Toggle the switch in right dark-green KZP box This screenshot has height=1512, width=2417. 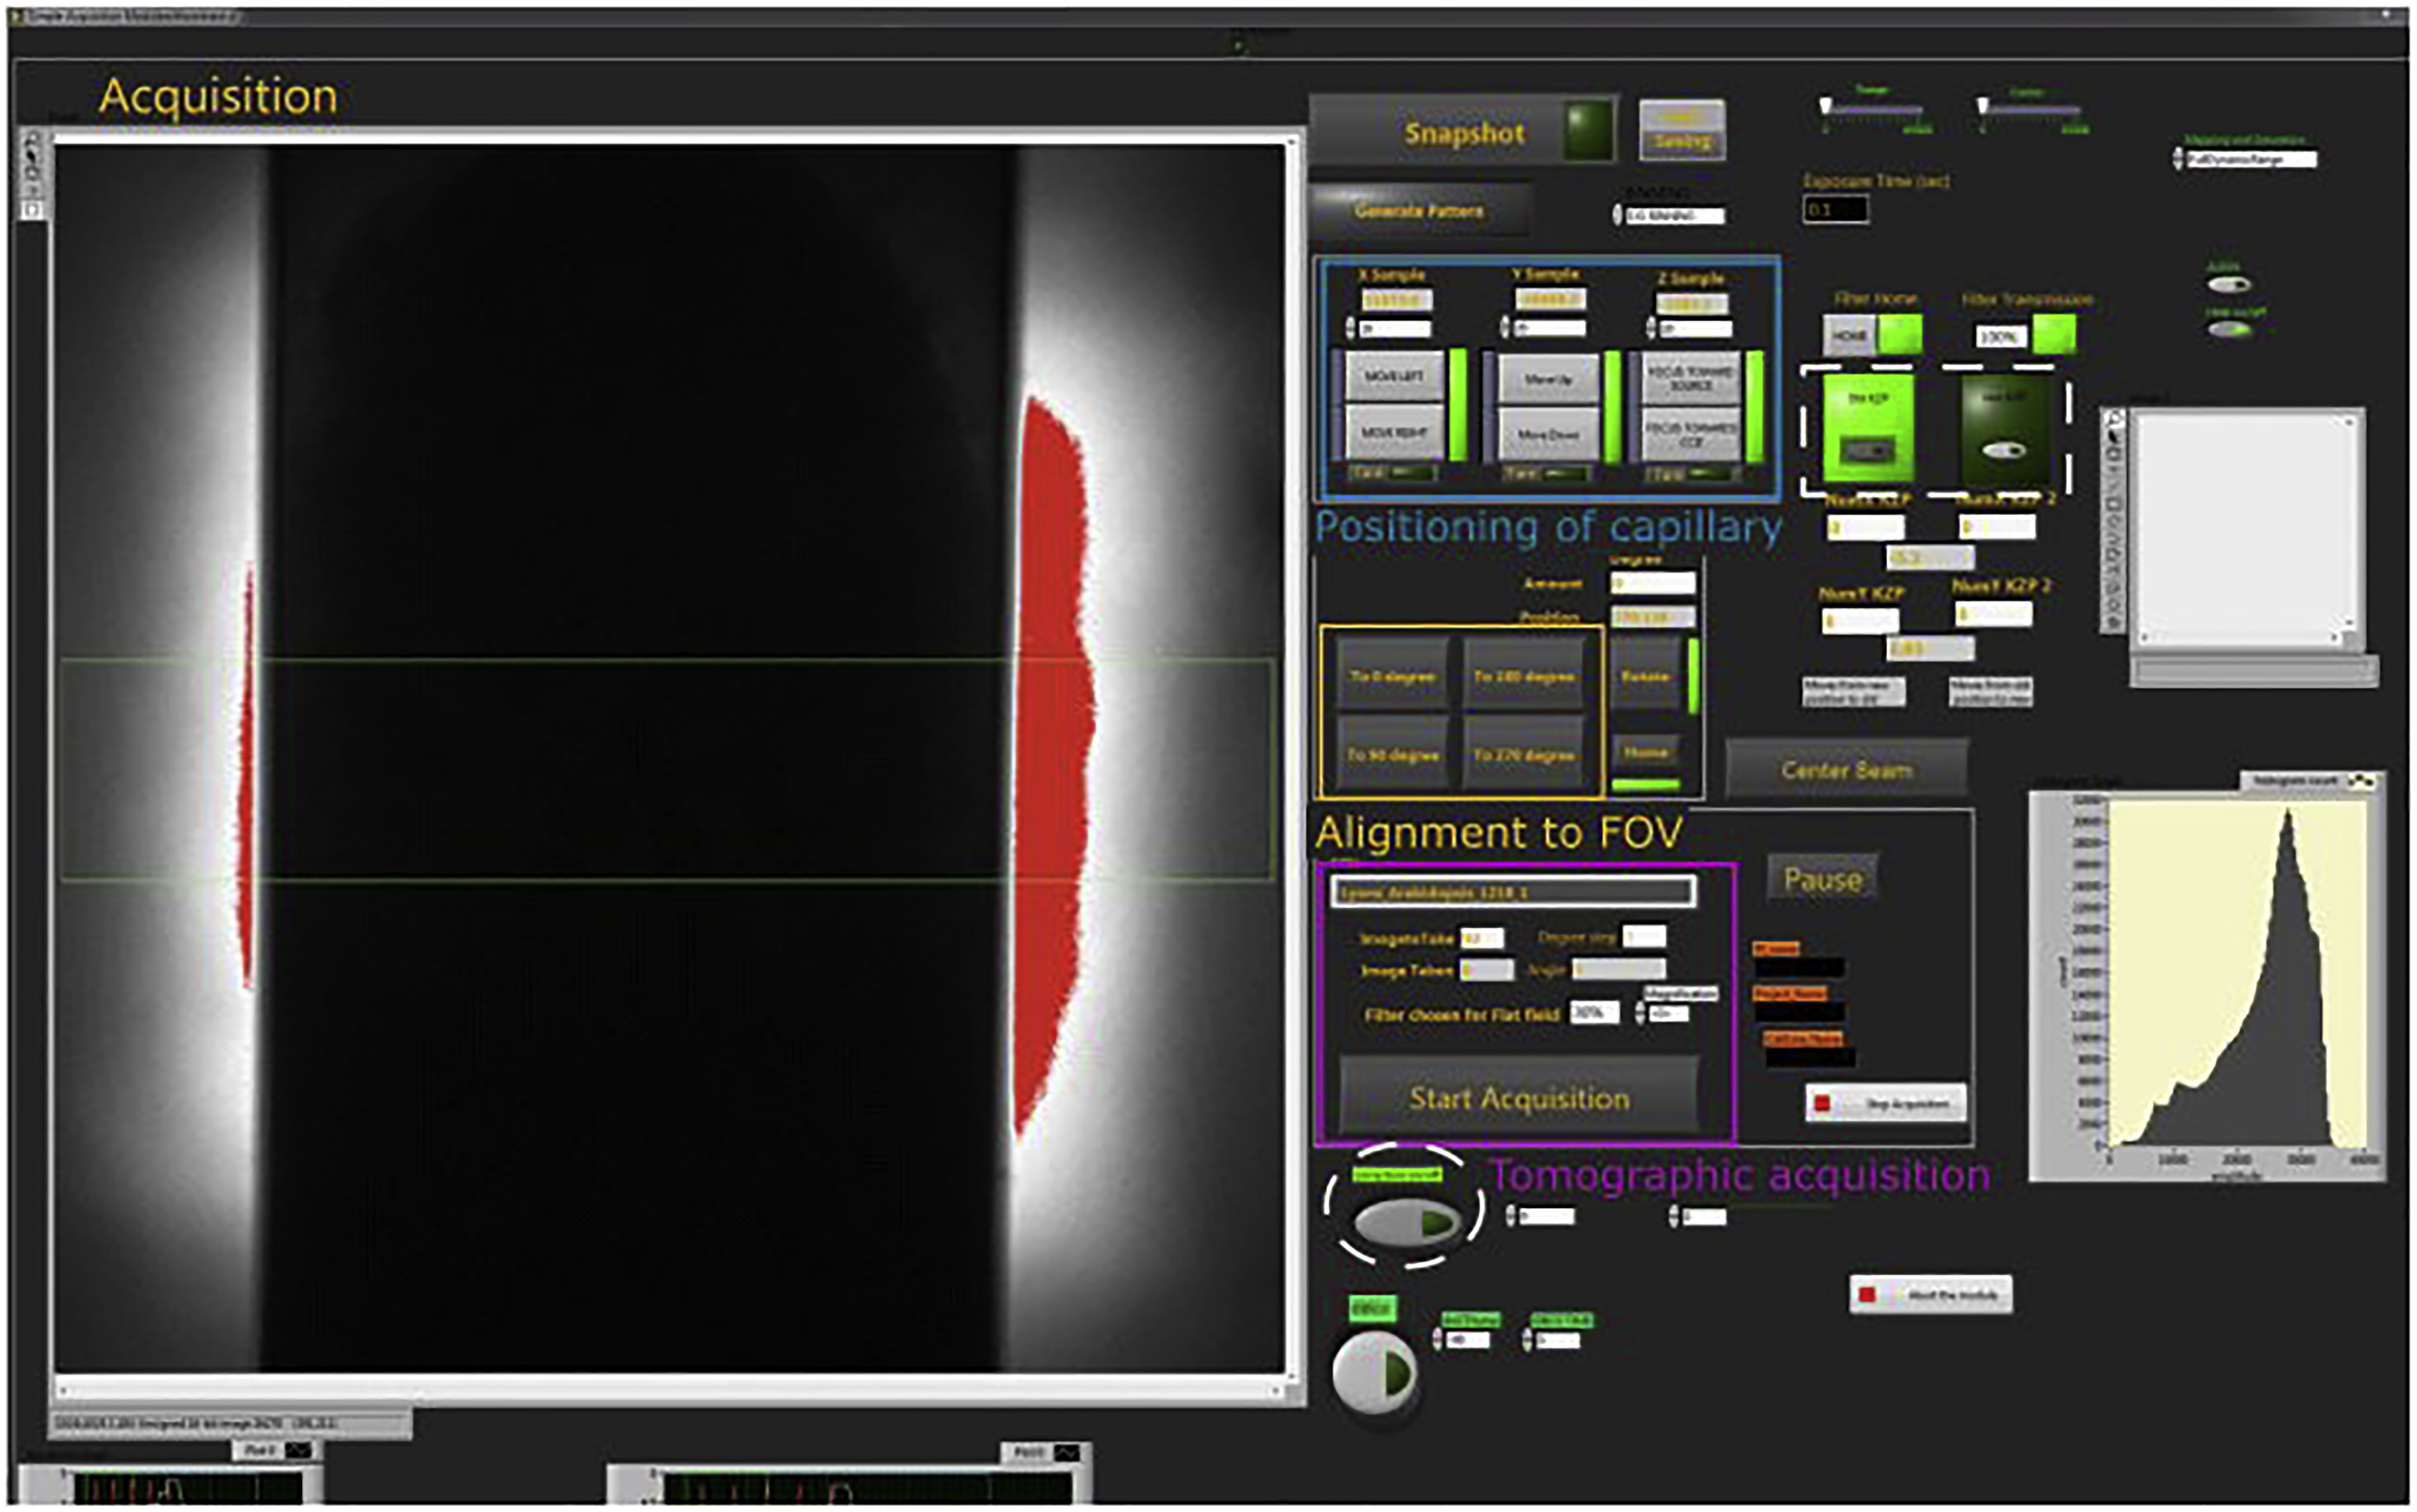coord(2004,450)
